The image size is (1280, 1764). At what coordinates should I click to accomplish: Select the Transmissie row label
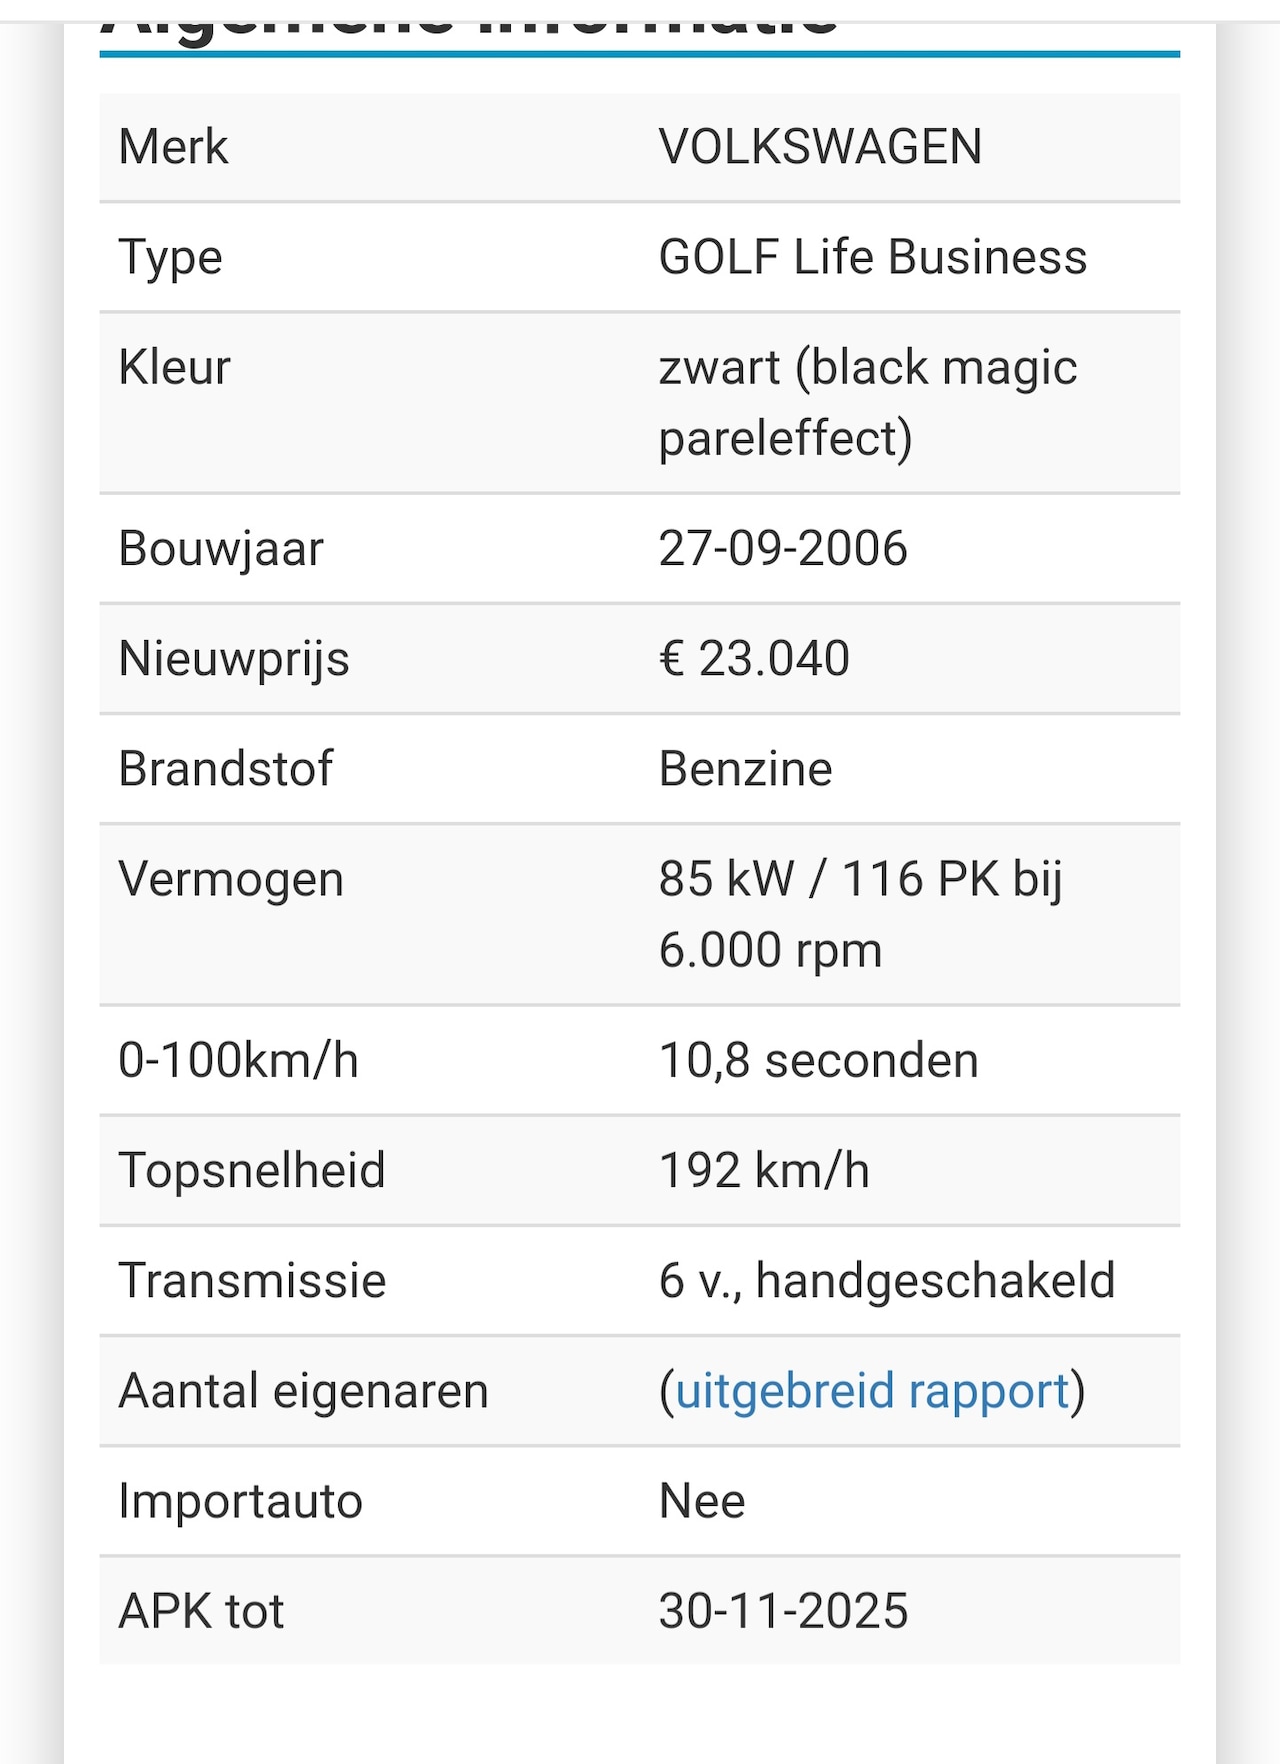(x=252, y=1281)
